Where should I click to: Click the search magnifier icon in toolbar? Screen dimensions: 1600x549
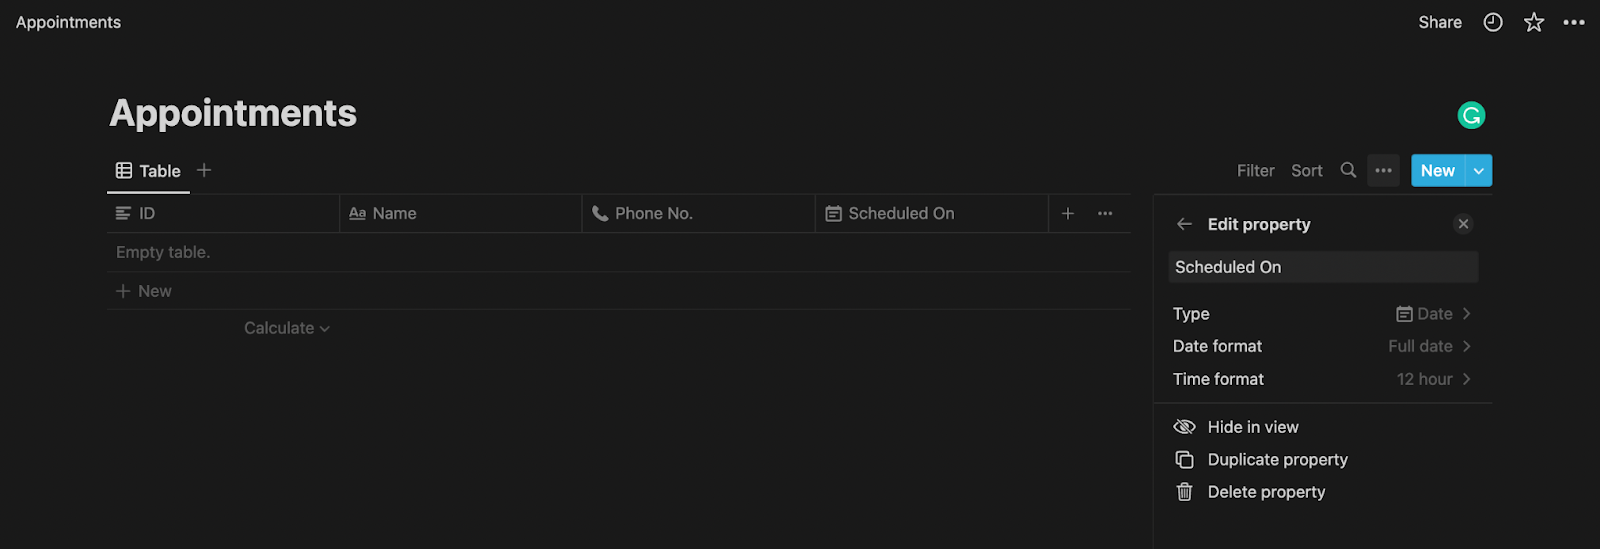coord(1348,170)
